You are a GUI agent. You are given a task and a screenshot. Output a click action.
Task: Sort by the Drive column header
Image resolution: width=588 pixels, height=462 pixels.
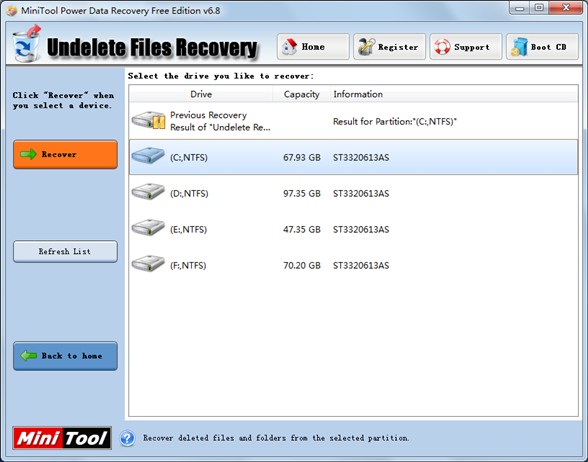[201, 94]
